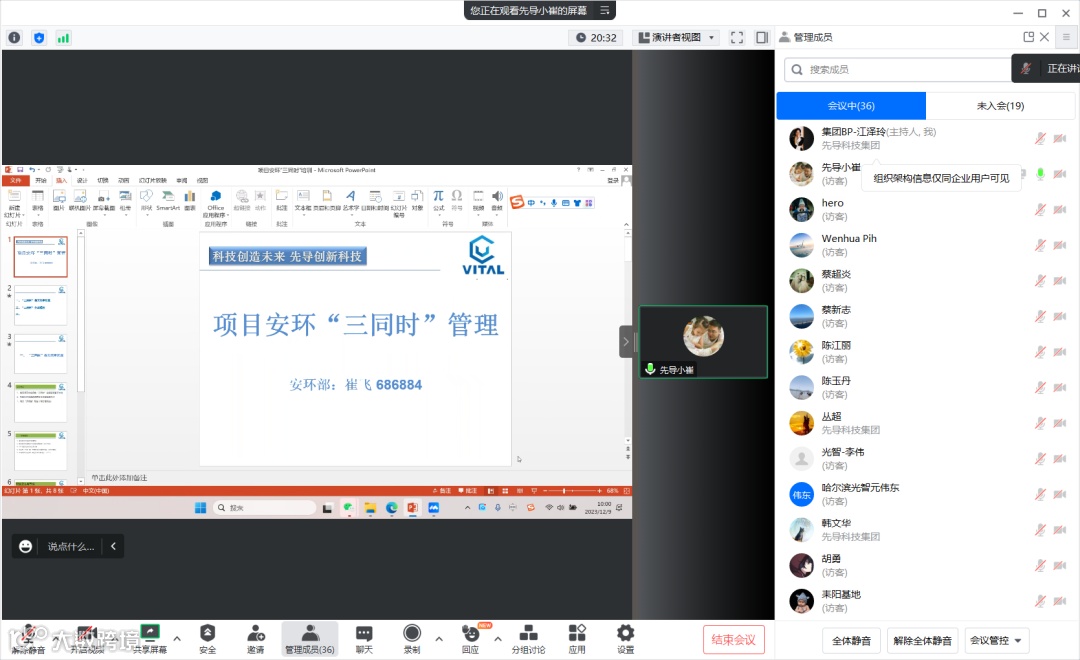Click 邀请 to invite participants
Viewport: 1080px width, 660px height.
point(256,639)
